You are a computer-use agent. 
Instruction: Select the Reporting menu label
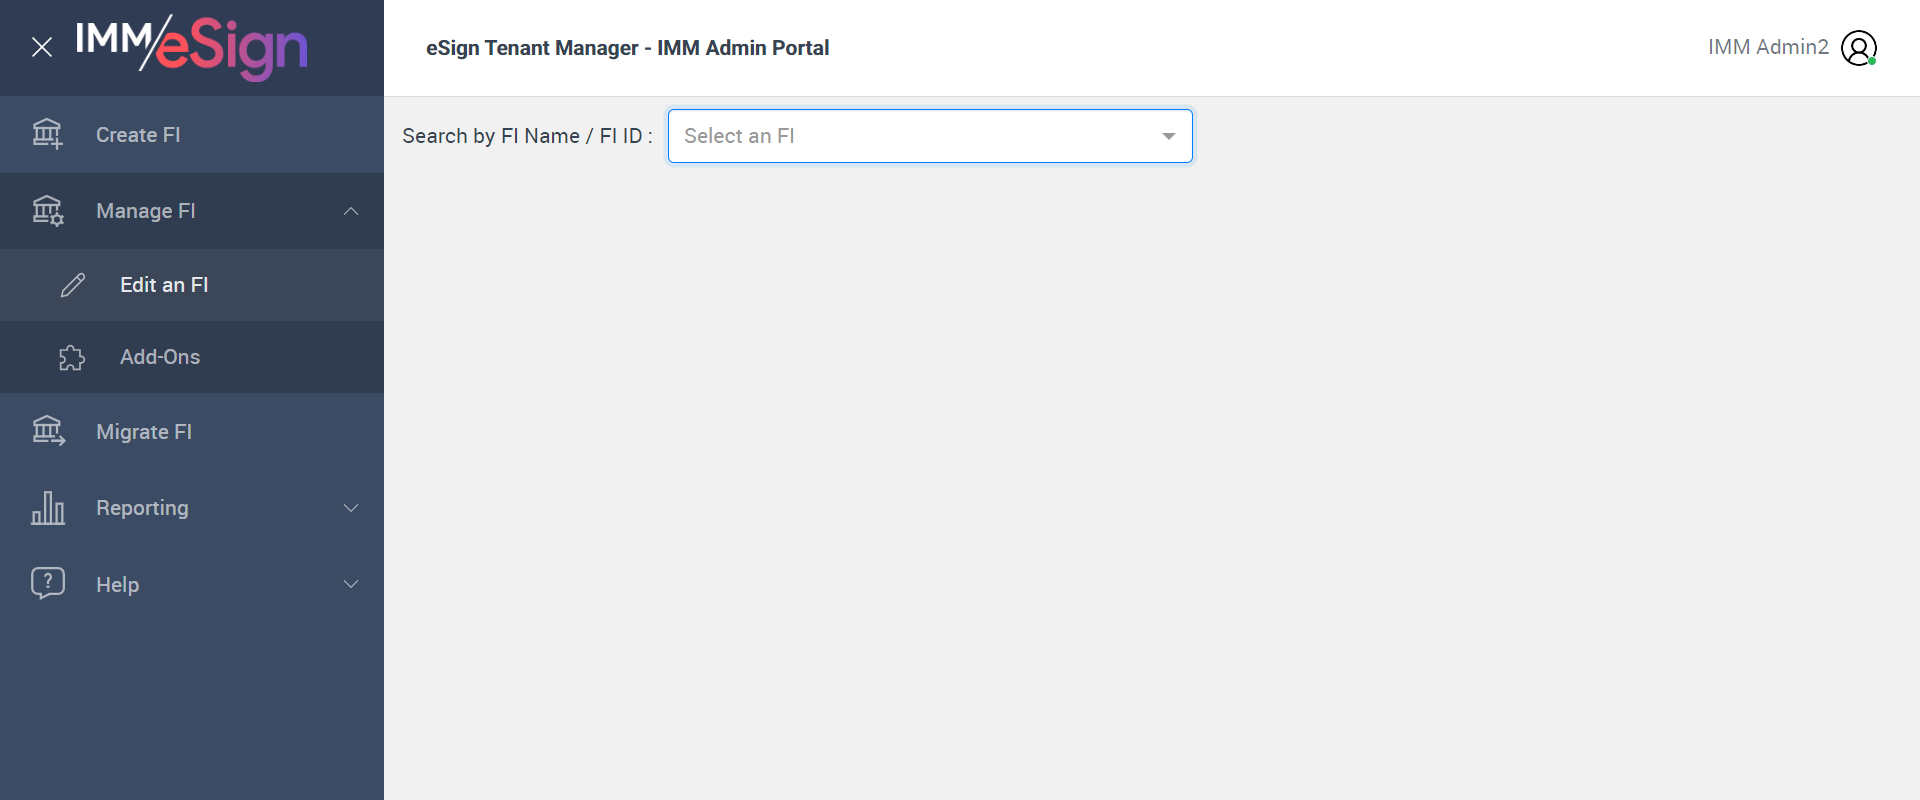tap(142, 508)
